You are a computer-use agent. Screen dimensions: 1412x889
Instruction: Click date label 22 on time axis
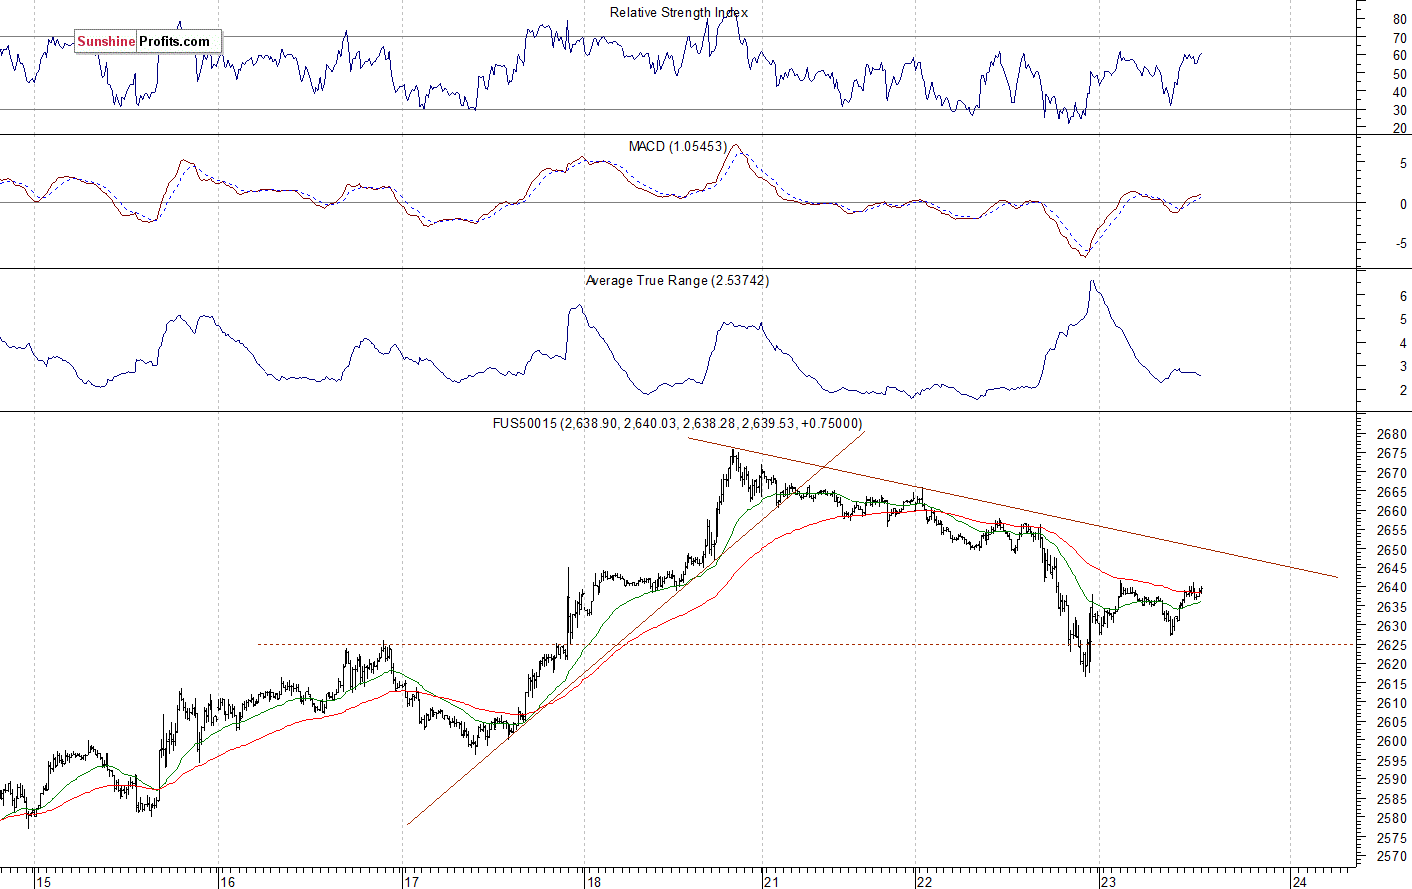[924, 882]
